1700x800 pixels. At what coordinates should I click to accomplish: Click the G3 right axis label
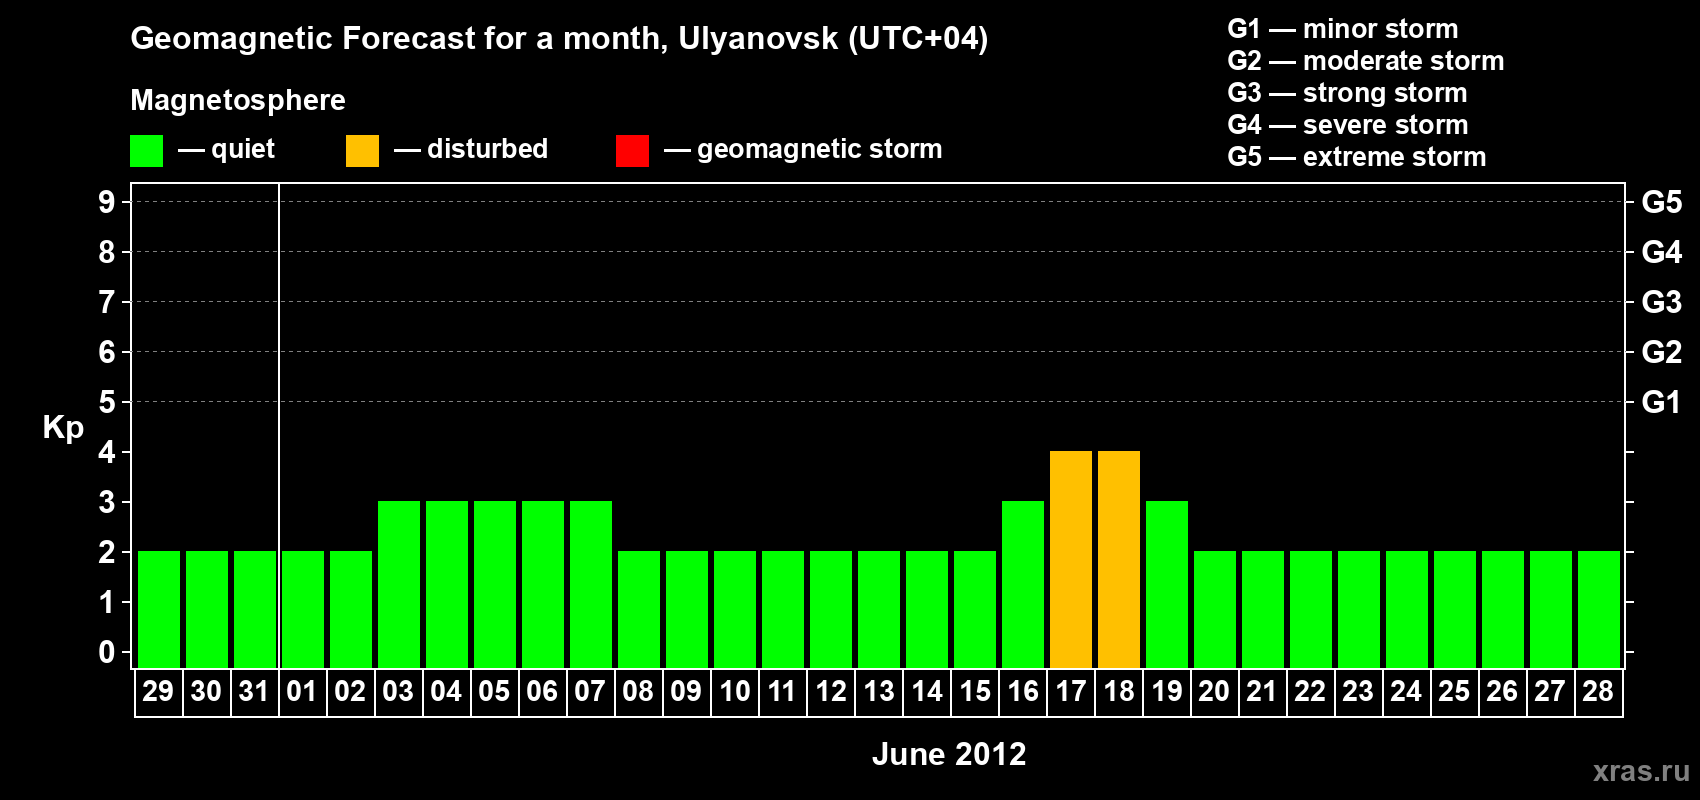1662,302
